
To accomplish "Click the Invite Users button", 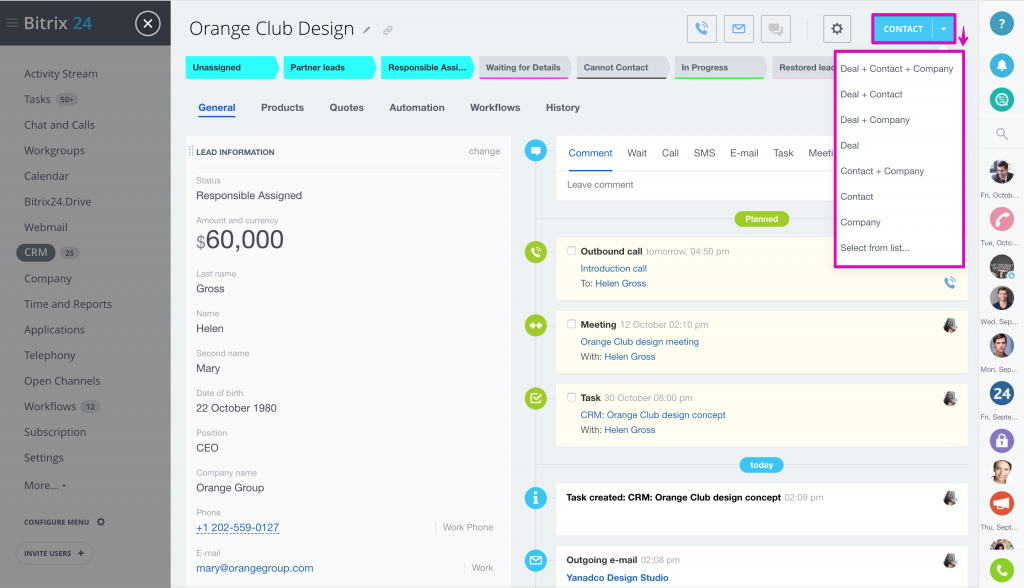I will [54, 553].
